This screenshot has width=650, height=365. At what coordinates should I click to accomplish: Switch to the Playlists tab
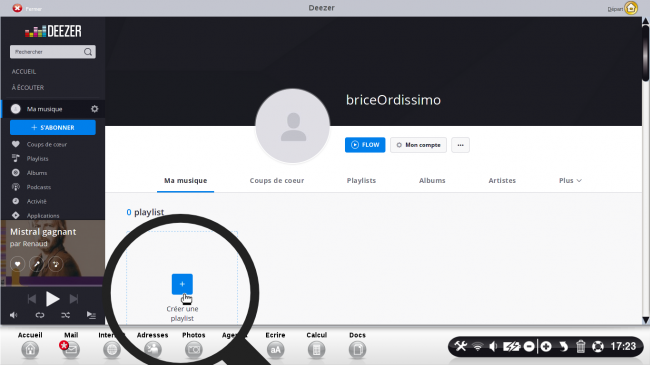(x=361, y=180)
